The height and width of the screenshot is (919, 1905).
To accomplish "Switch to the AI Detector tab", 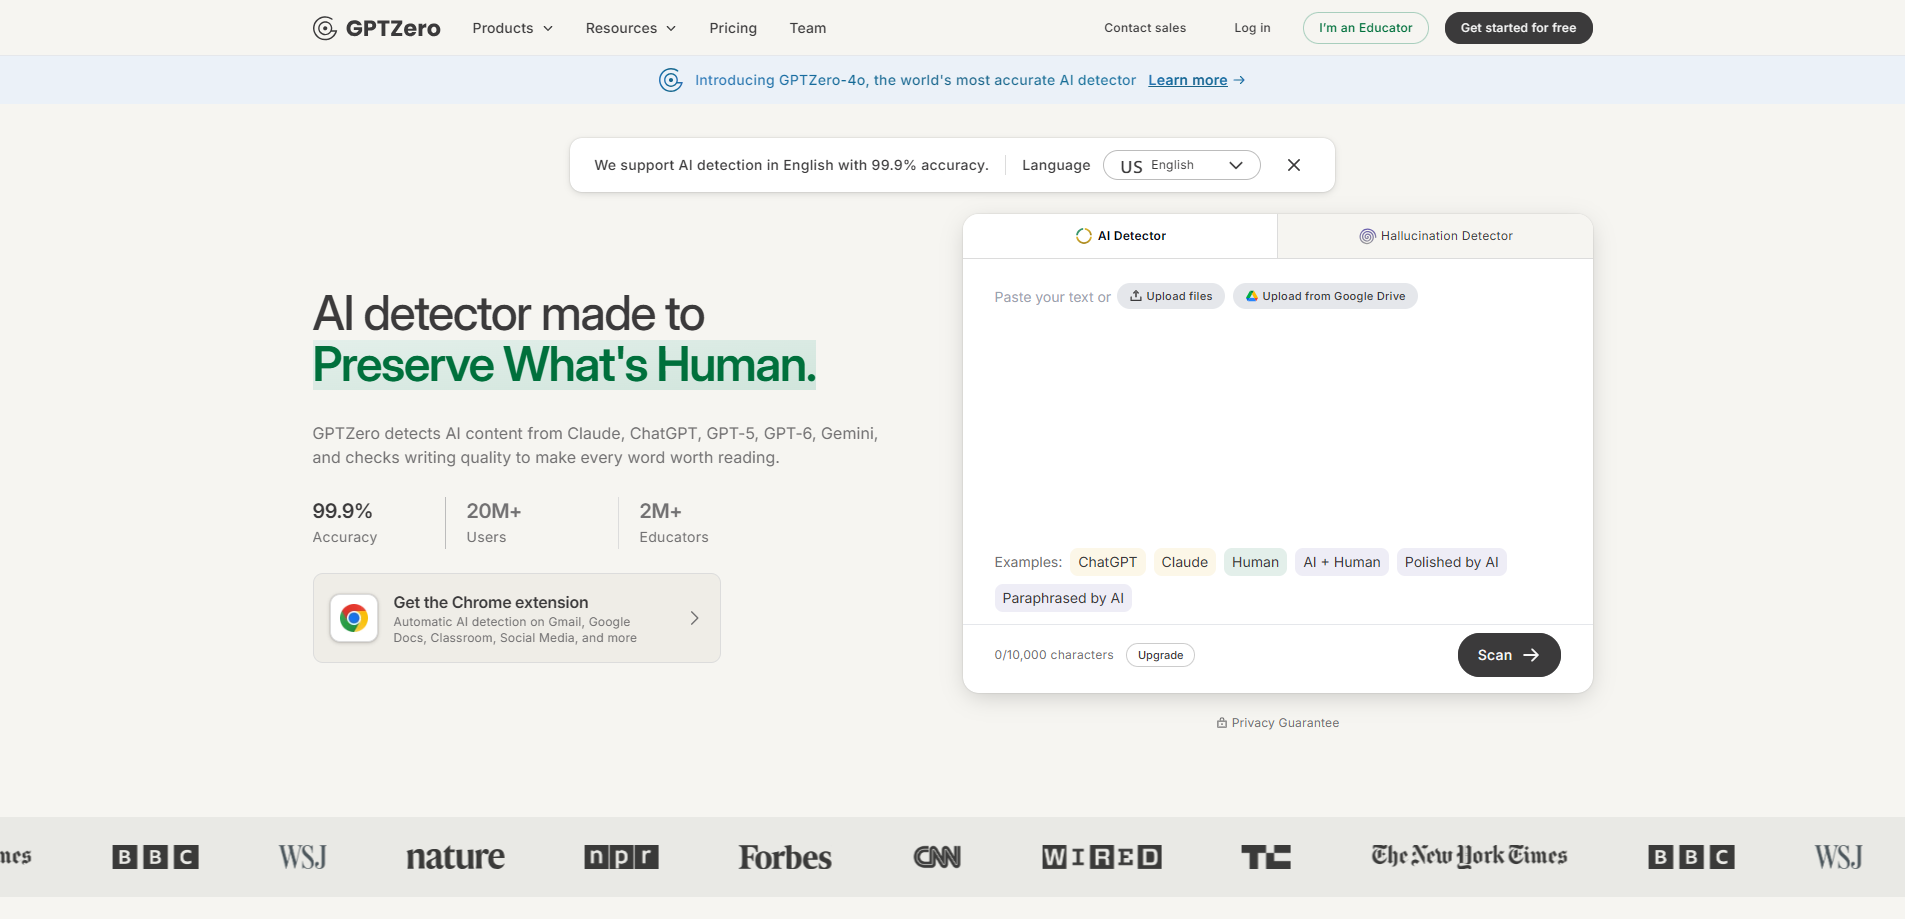I will pyautogui.click(x=1120, y=236).
